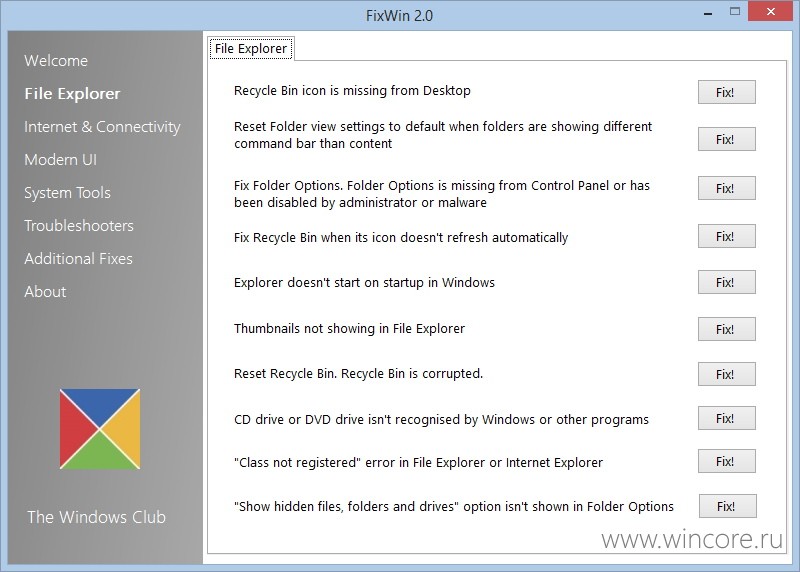This screenshot has width=800, height=572.
Task: Click The Windows Club text link
Action: pyautogui.click(x=96, y=517)
